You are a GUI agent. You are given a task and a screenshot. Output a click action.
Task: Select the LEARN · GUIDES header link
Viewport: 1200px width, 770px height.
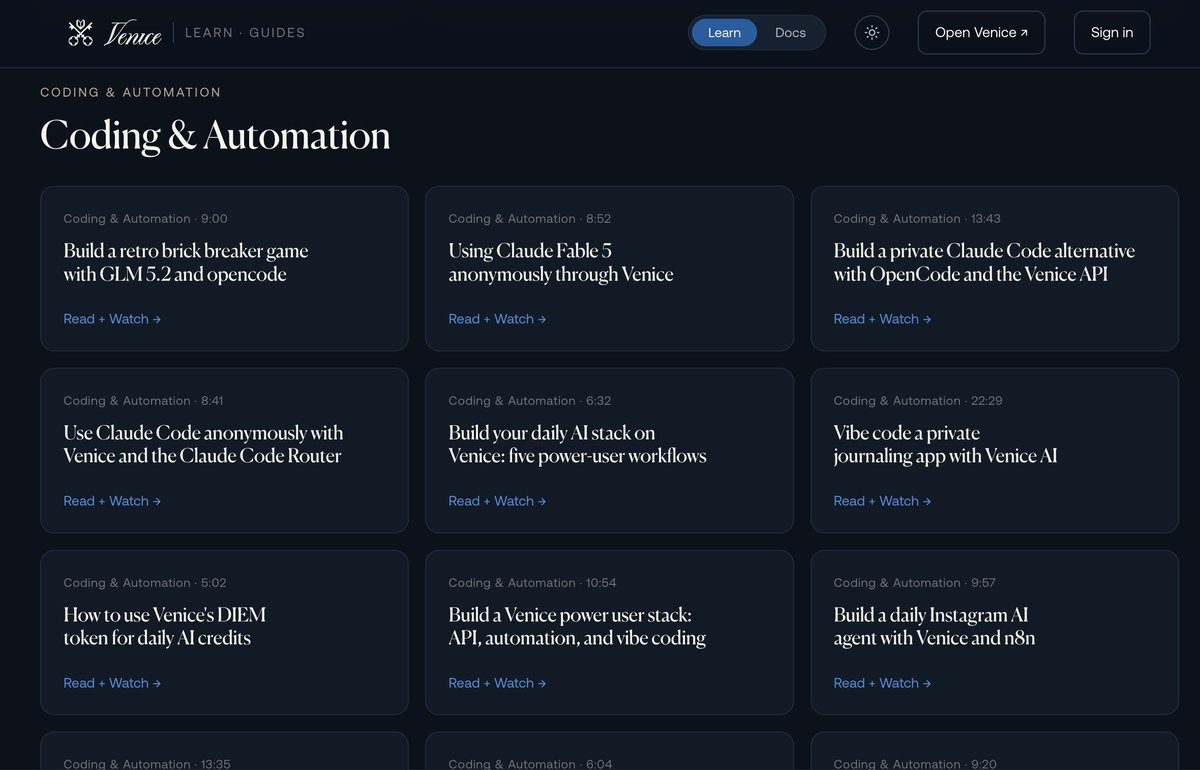point(245,33)
